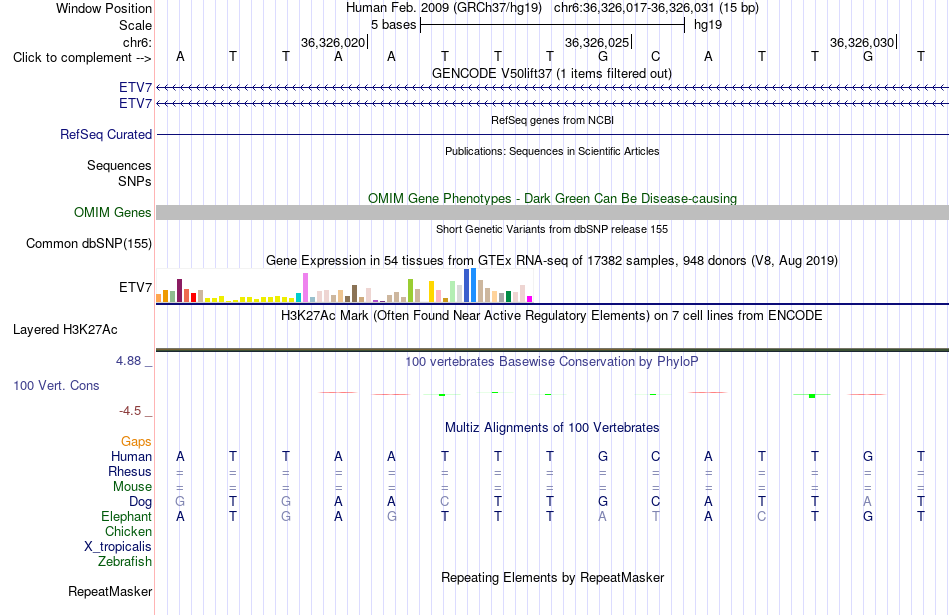Open the OMIM Genes track label

(112, 212)
